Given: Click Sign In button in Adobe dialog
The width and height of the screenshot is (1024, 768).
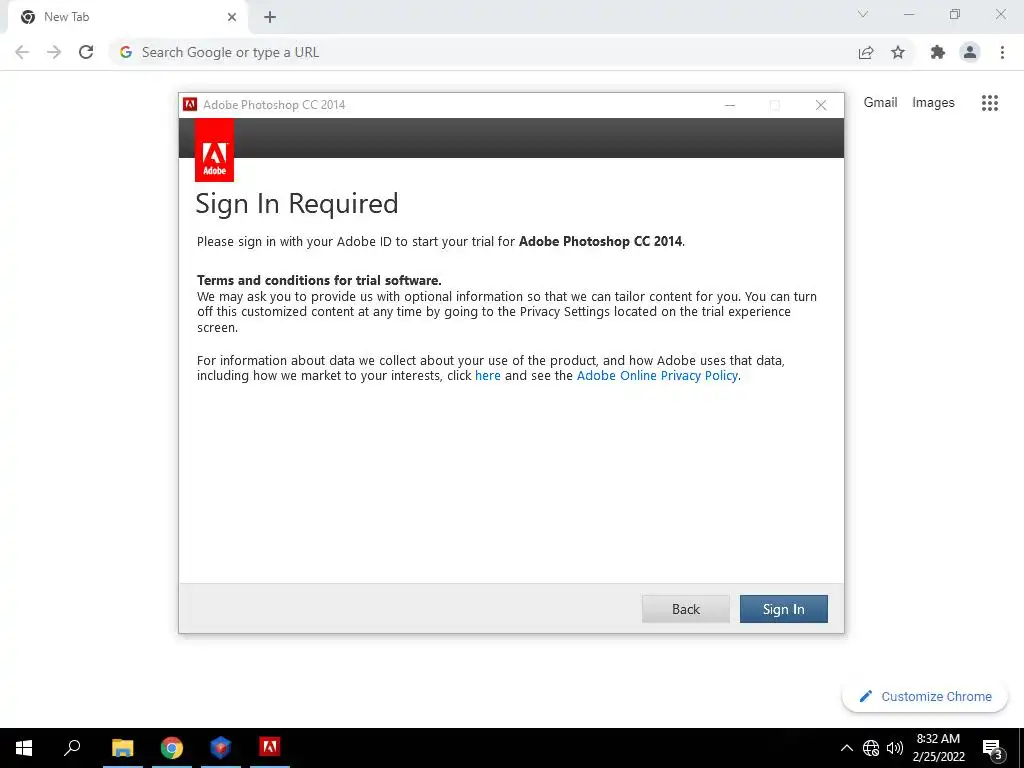Looking at the screenshot, I should [x=783, y=609].
